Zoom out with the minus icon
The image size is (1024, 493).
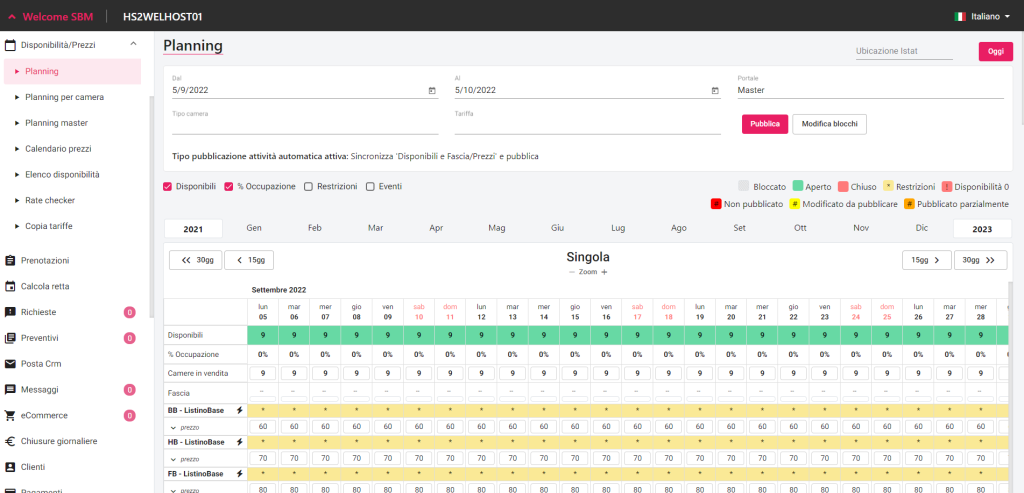572,272
